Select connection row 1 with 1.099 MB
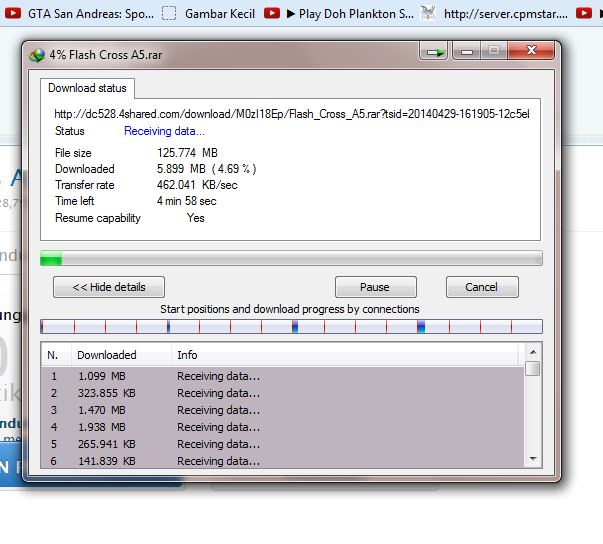This screenshot has width=603, height=544. coord(283,376)
